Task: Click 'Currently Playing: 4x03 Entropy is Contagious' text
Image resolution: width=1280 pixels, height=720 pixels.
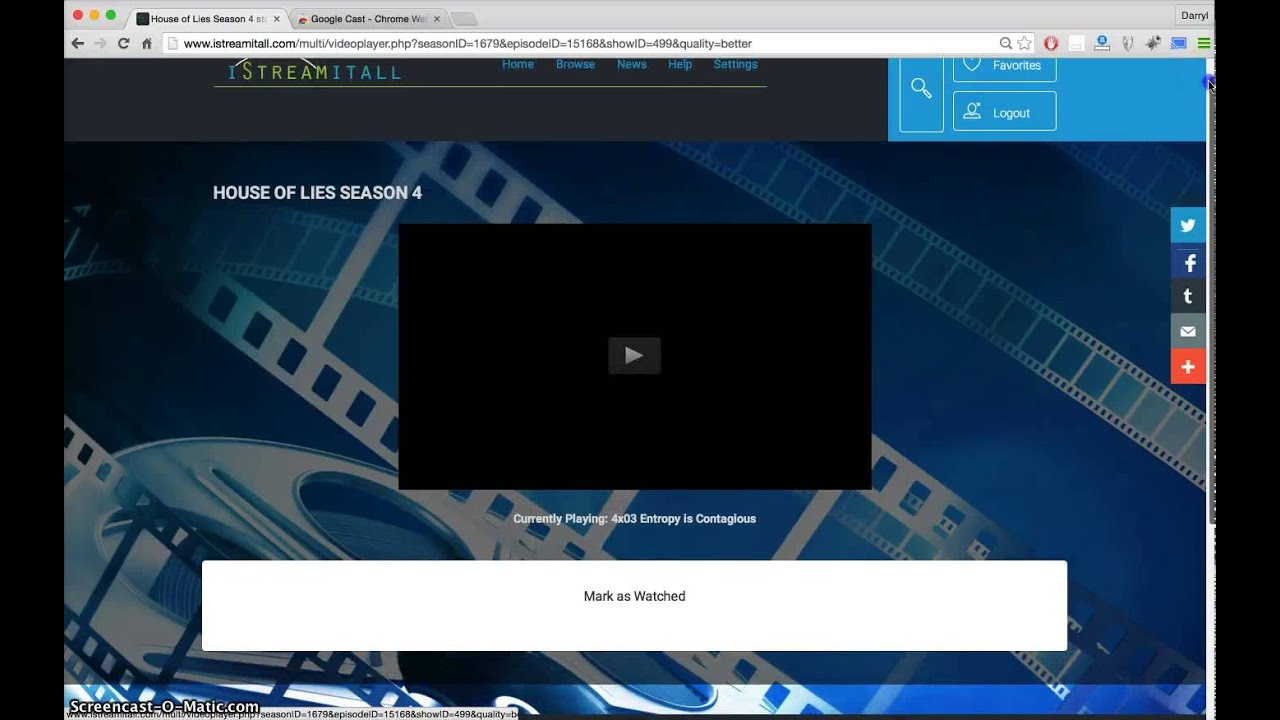Action: (634, 518)
